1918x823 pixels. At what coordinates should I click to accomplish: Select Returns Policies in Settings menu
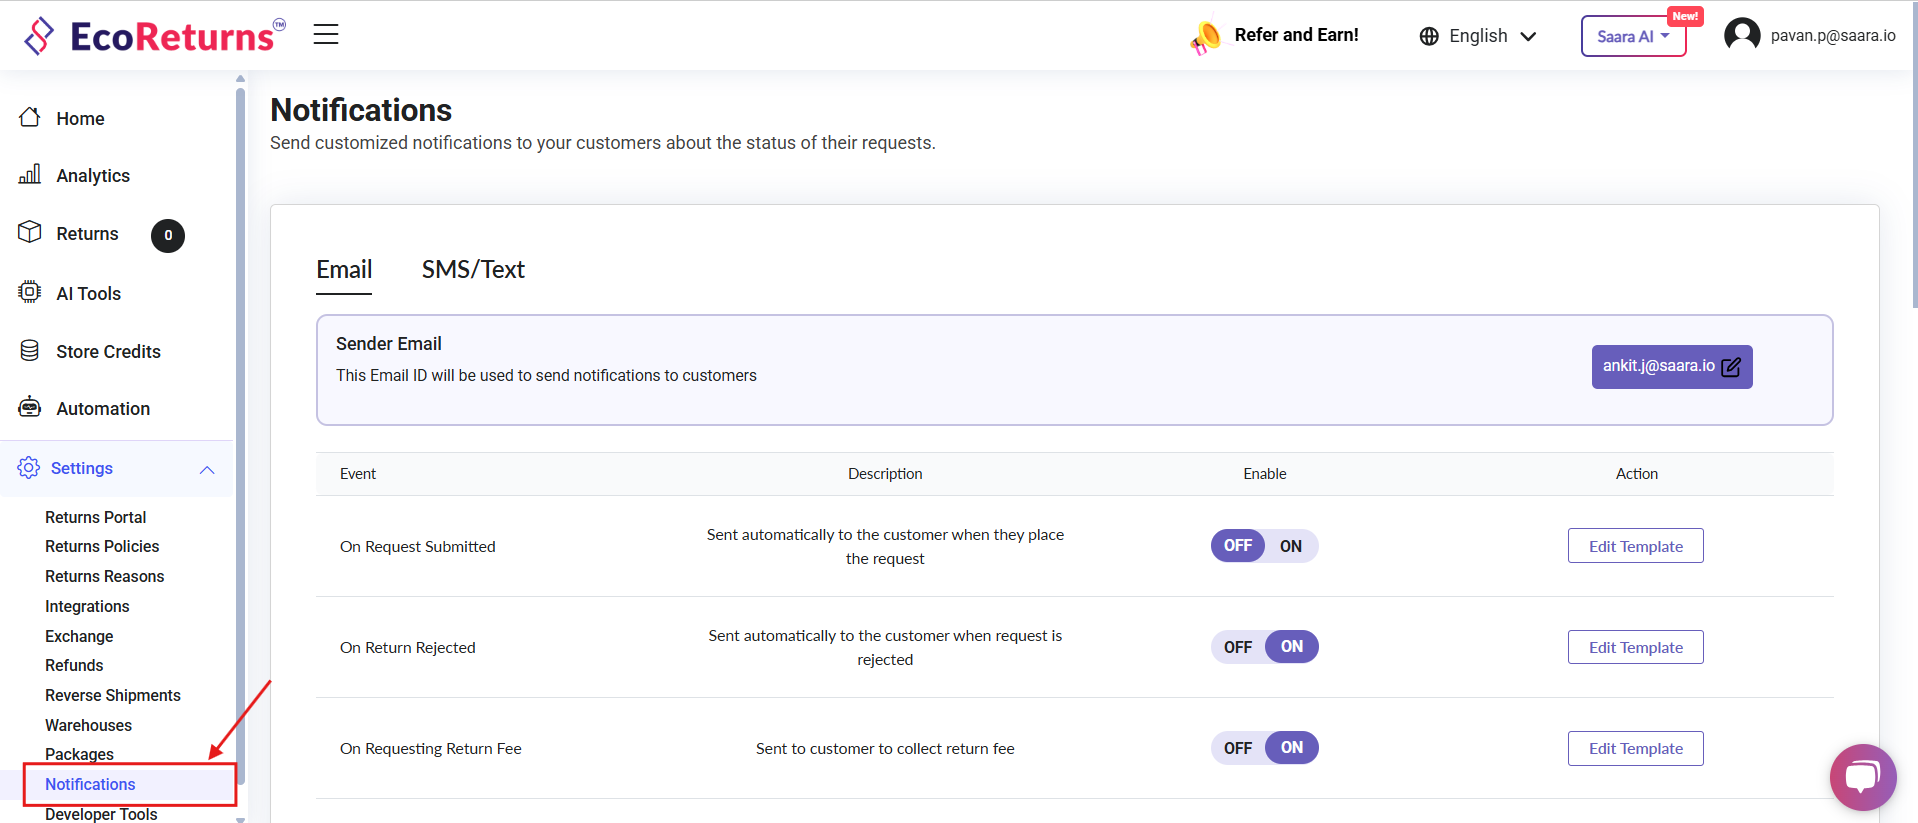click(x=102, y=547)
